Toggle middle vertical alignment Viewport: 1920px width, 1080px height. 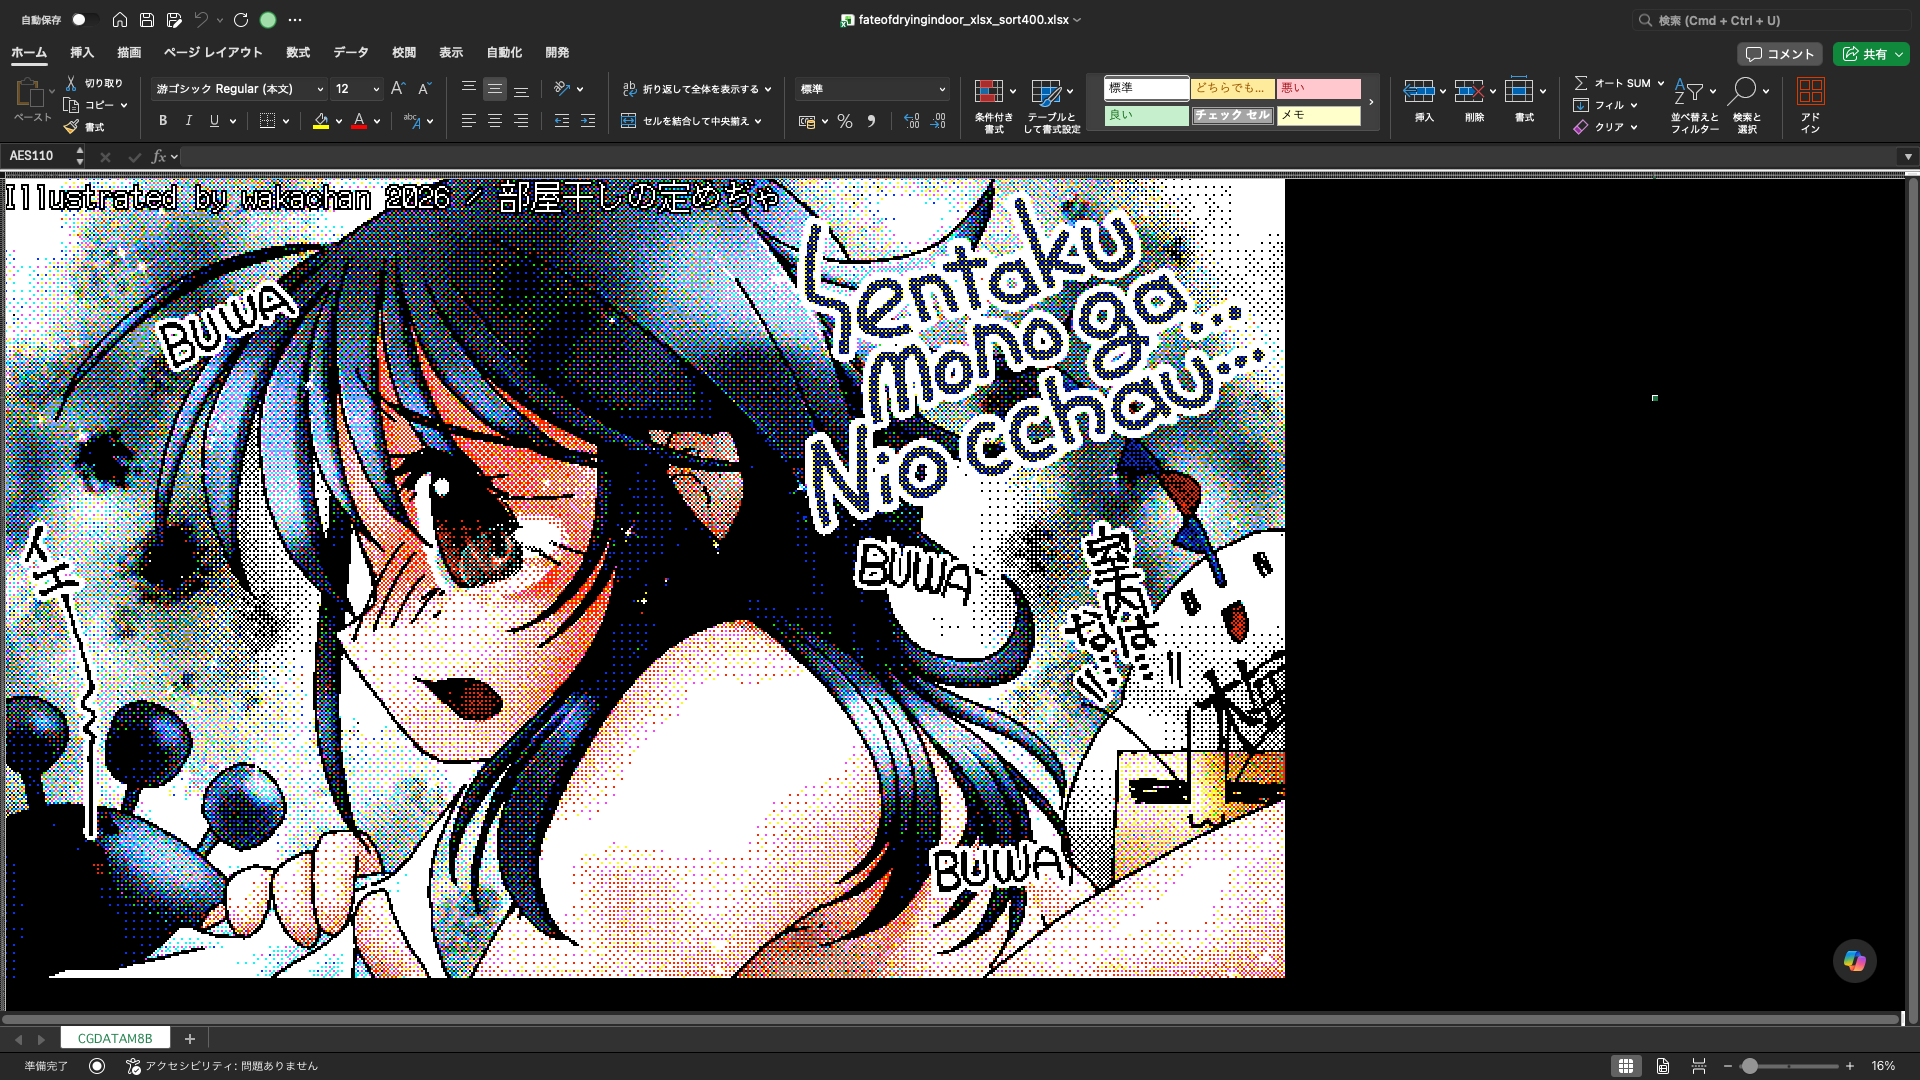[x=495, y=89]
